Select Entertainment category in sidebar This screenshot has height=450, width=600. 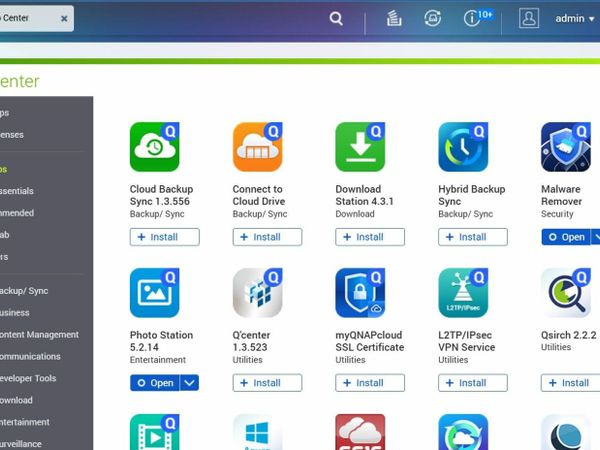(24, 422)
